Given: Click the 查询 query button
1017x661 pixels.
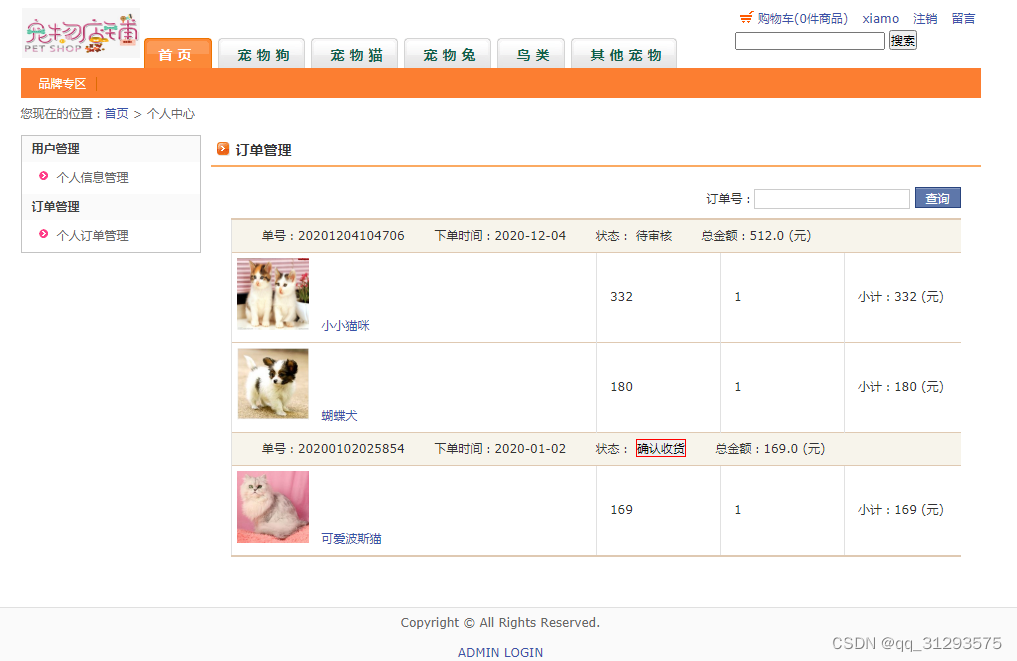Looking at the screenshot, I should point(937,198).
